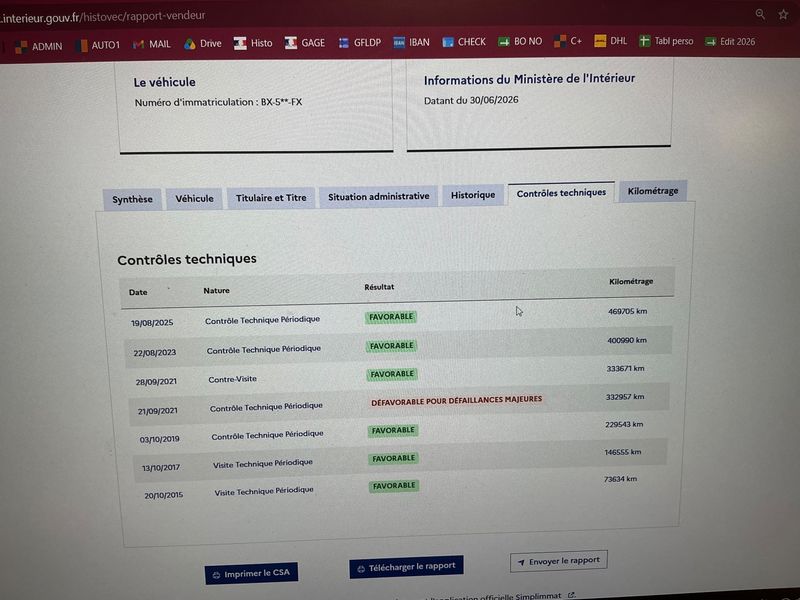Image resolution: width=800 pixels, height=600 pixels.
Task: Open the CHECK bookmark
Action: (464, 42)
